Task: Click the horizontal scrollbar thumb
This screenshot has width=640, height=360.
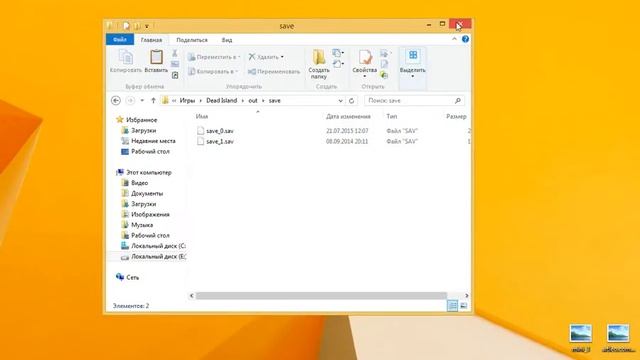Action: coord(321,296)
